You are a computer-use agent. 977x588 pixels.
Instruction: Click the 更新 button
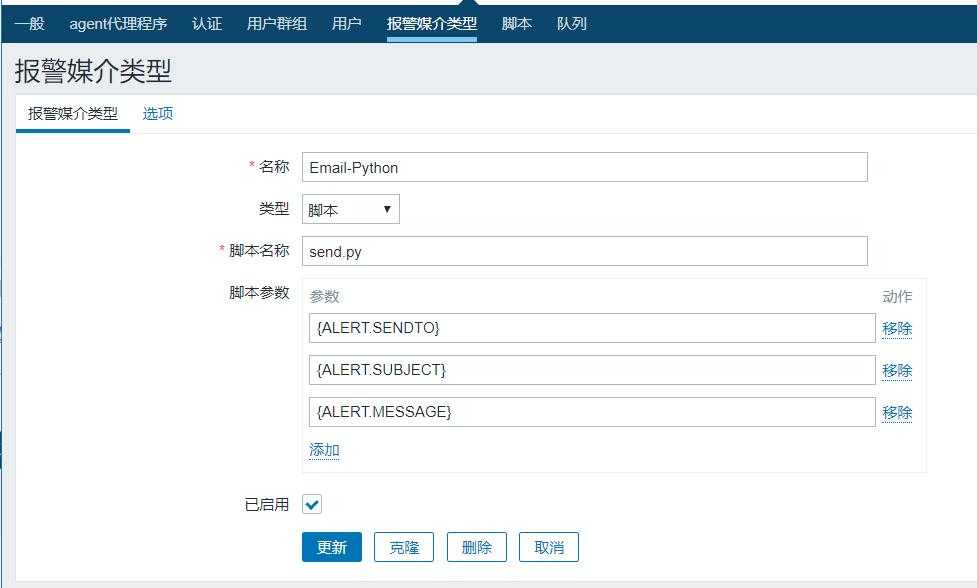331,547
